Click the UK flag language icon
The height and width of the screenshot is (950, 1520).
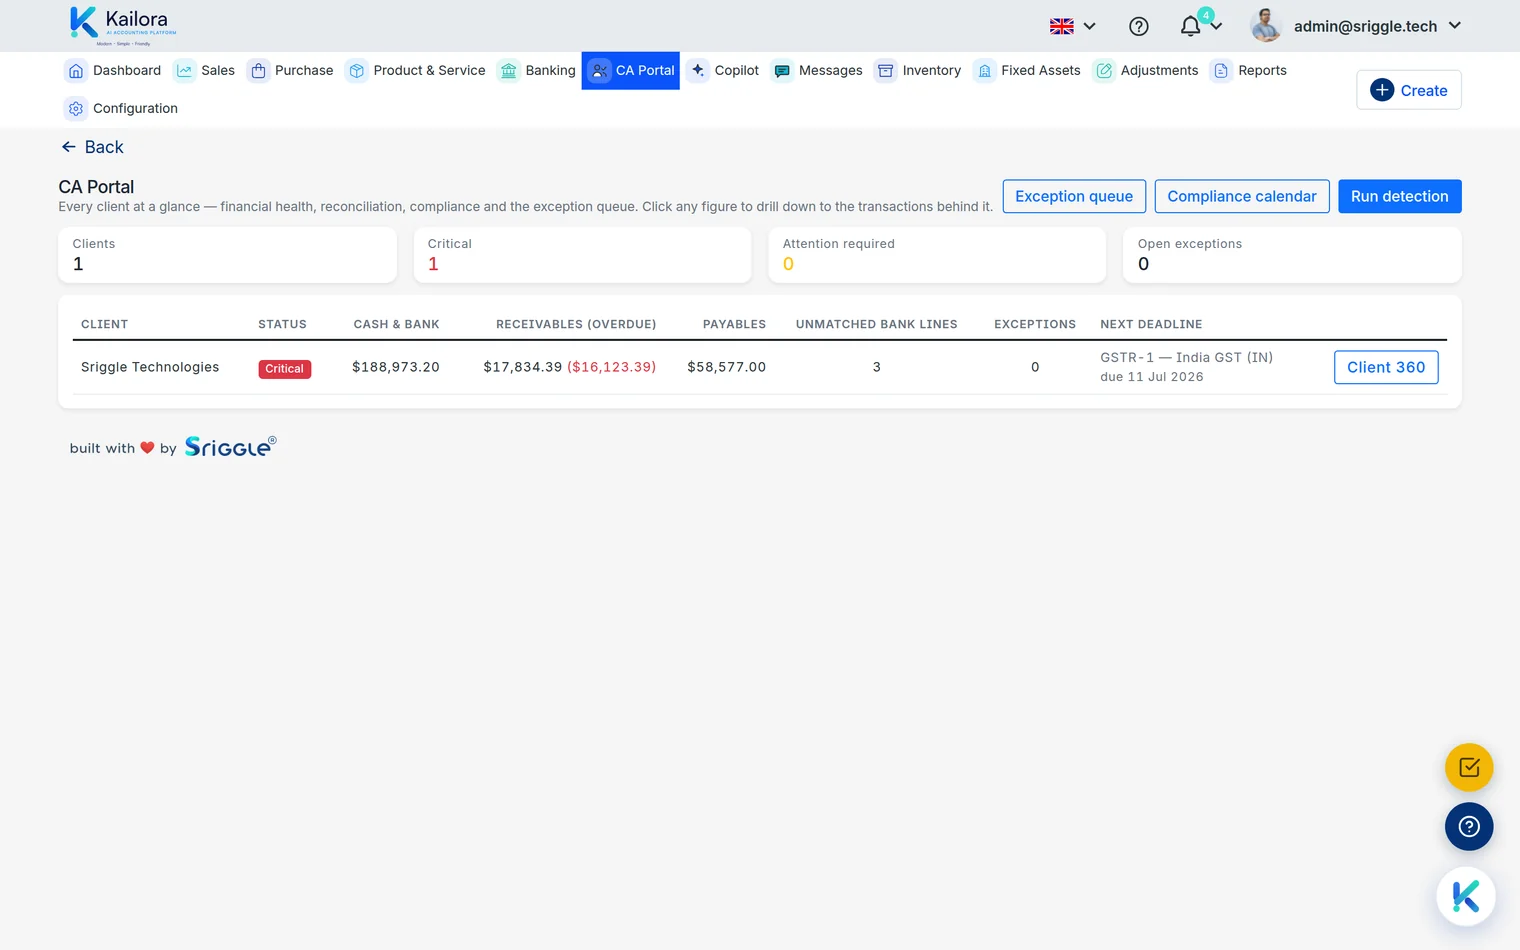tap(1062, 27)
